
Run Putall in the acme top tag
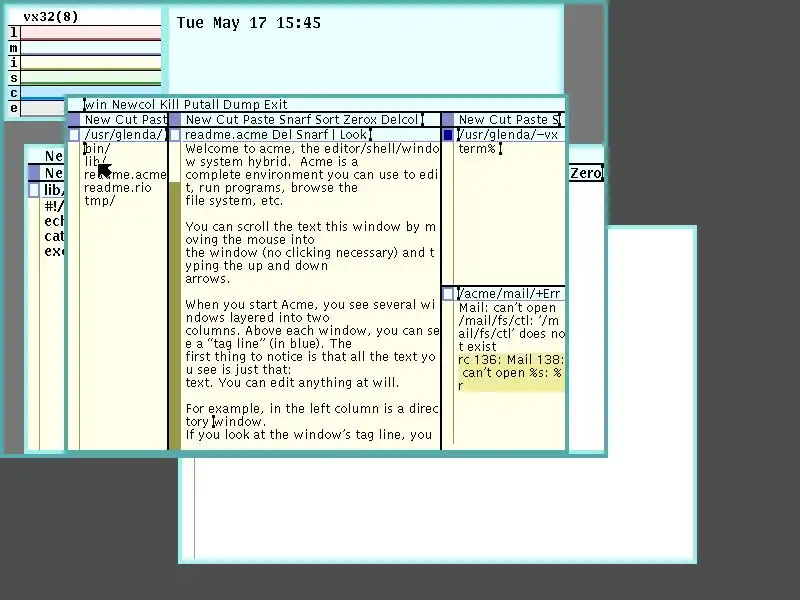(x=201, y=105)
